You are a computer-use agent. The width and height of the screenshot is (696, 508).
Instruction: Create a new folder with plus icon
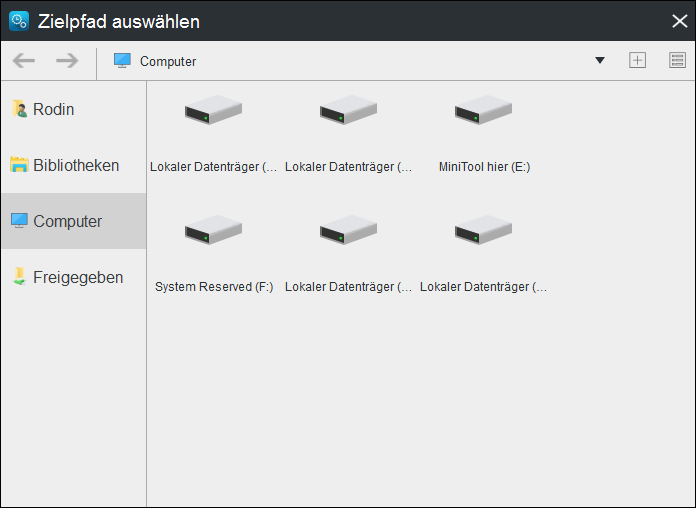click(637, 61)
